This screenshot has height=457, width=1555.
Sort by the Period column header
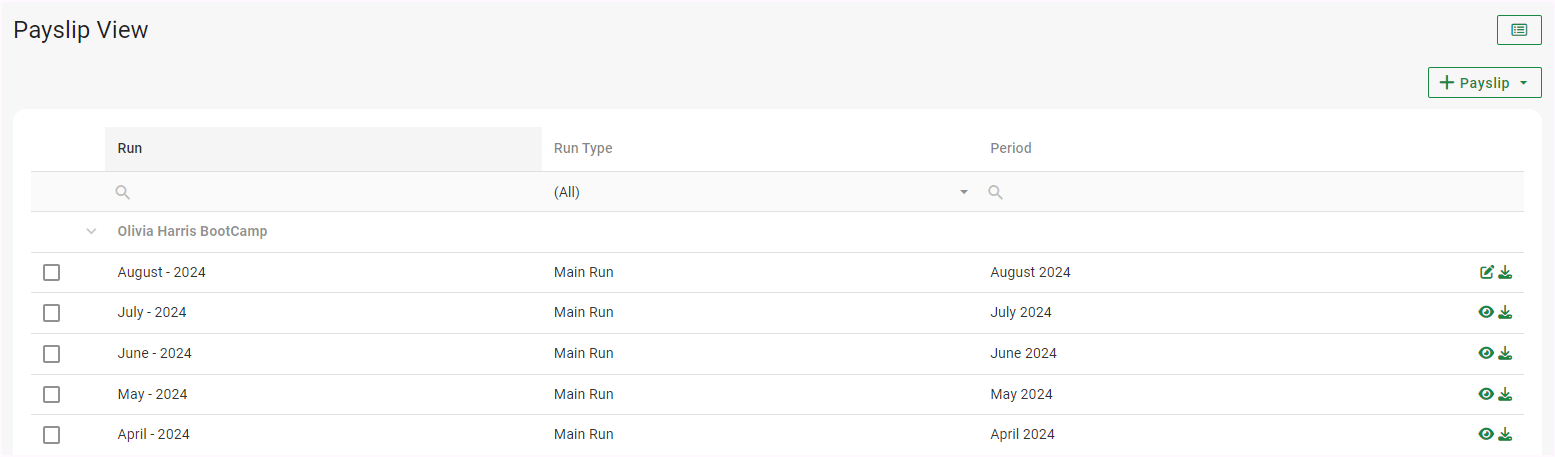coord(1011,148)
